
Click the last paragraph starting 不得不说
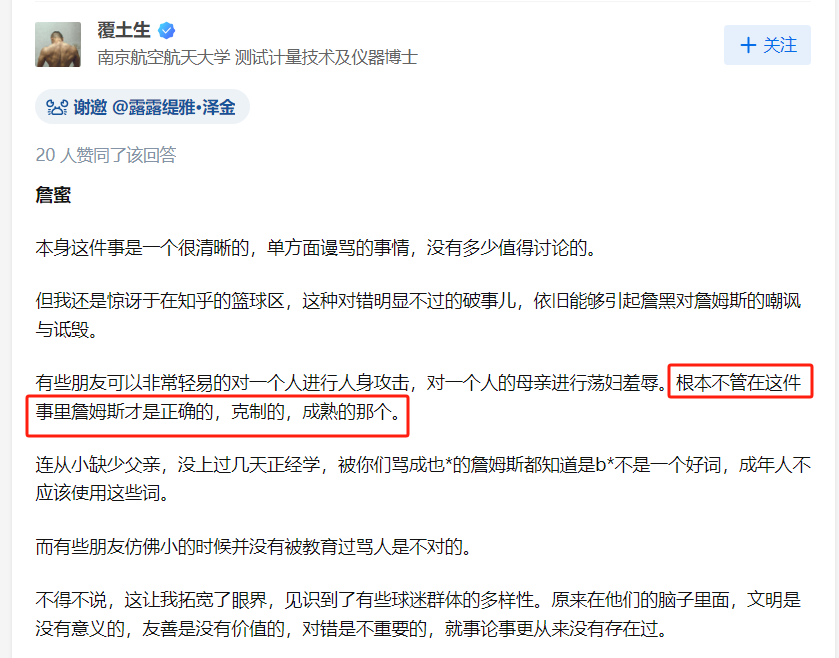(418, 614)
